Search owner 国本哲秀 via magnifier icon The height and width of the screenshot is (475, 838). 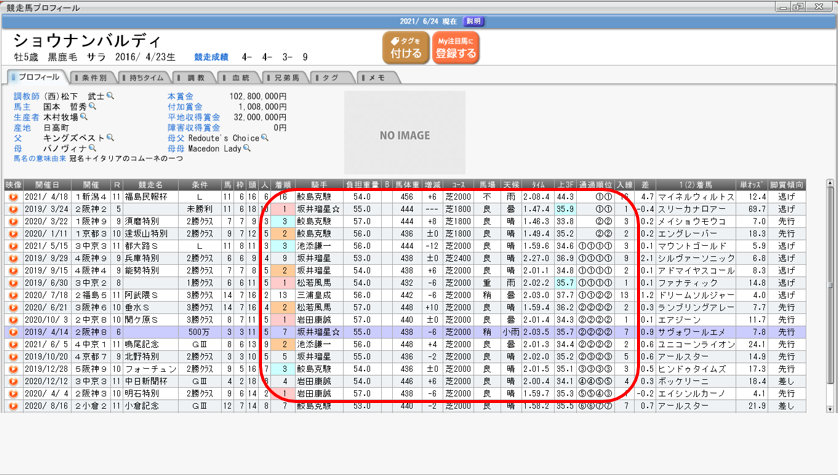point(93,106)
